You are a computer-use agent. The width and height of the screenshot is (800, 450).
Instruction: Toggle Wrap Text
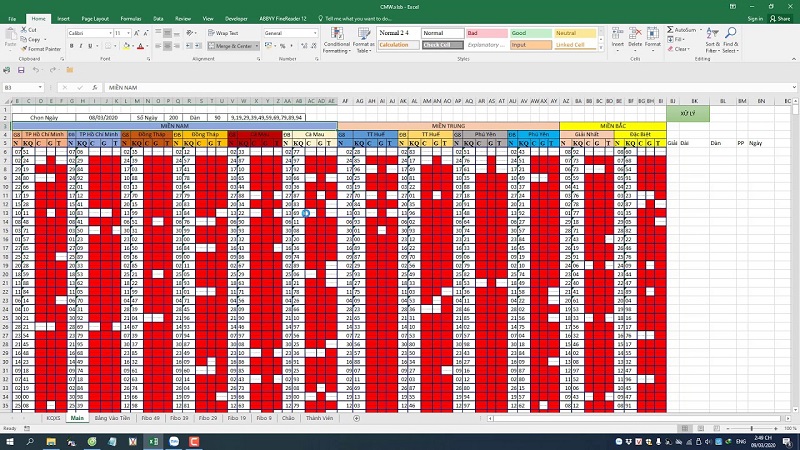coord(223,33)
